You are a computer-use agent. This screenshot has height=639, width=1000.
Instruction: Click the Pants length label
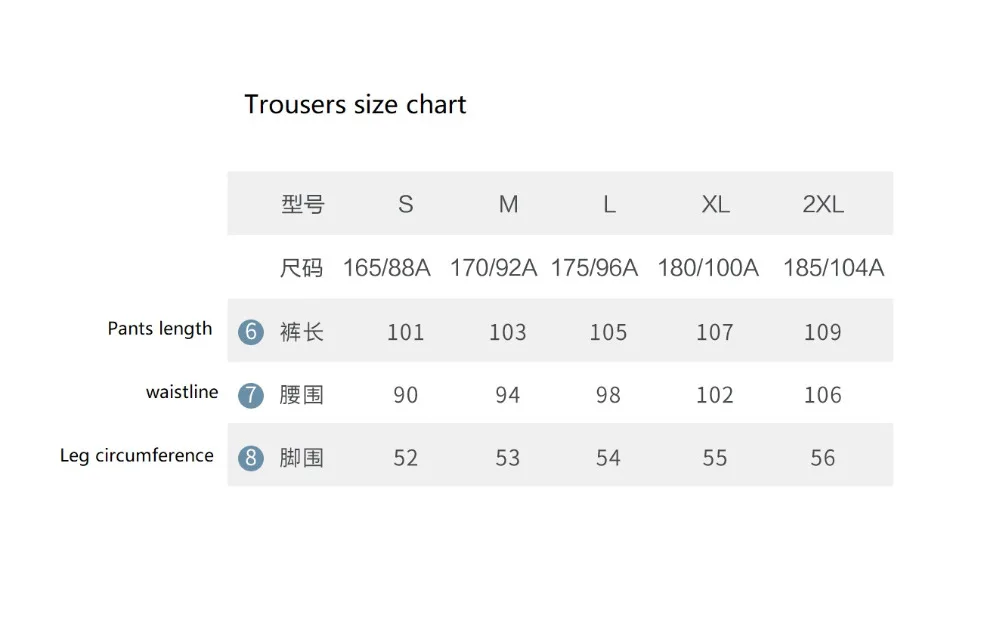click(x=159, y=329)
